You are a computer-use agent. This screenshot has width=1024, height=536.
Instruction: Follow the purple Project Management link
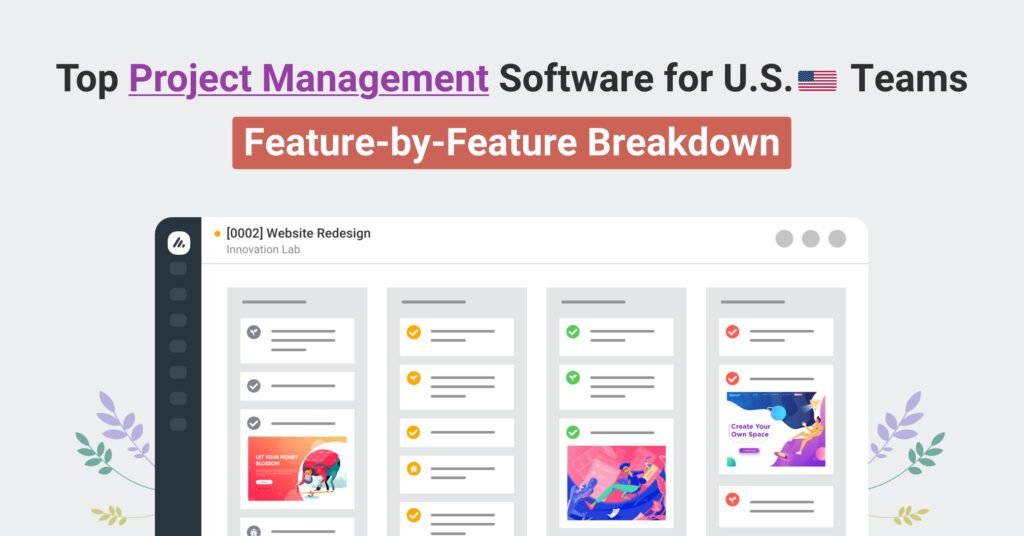pos(308,78)
